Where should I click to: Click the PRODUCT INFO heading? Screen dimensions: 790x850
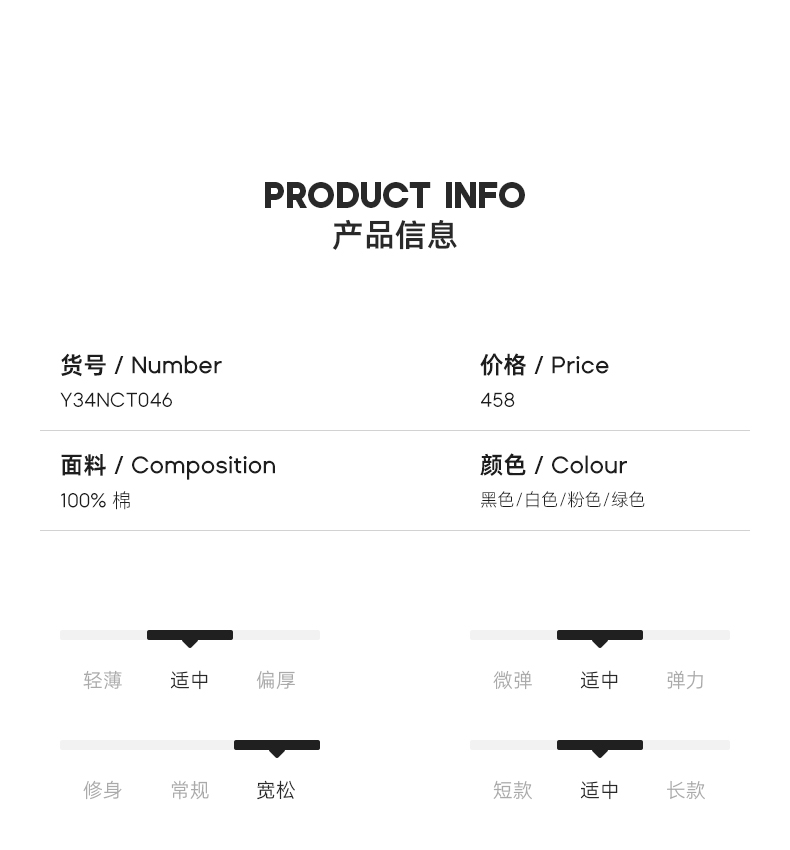tap(394, 196)
